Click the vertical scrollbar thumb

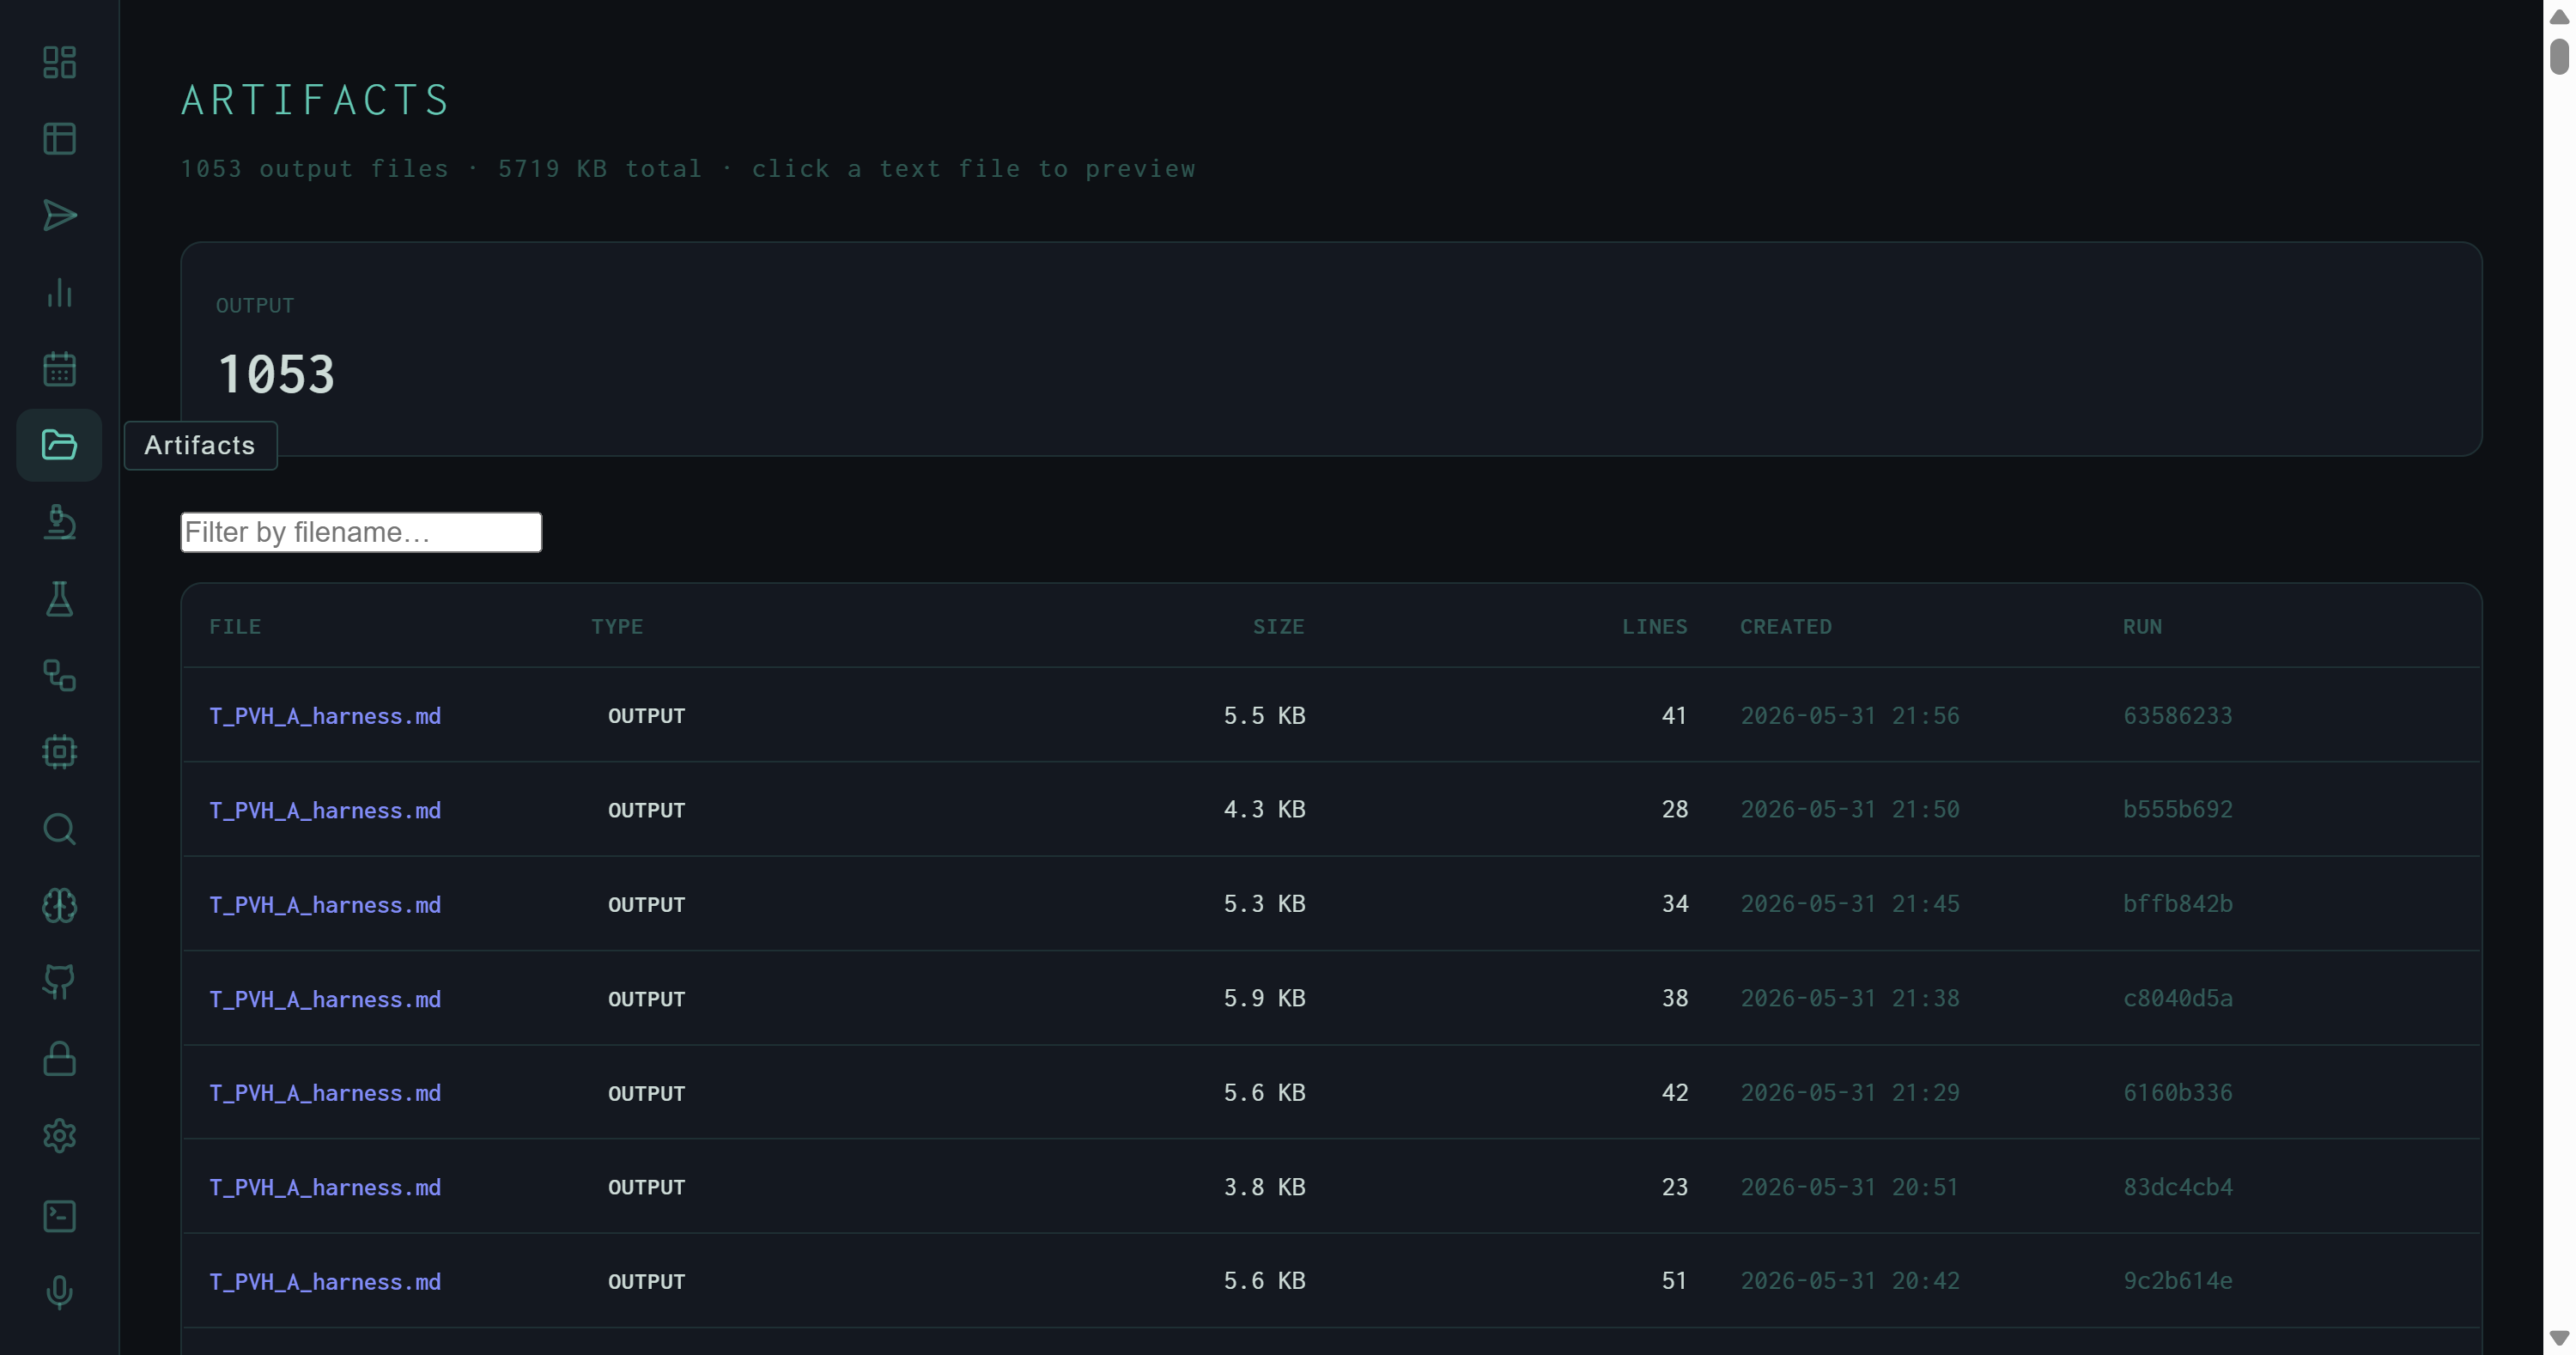click(x=2559, y=56)
